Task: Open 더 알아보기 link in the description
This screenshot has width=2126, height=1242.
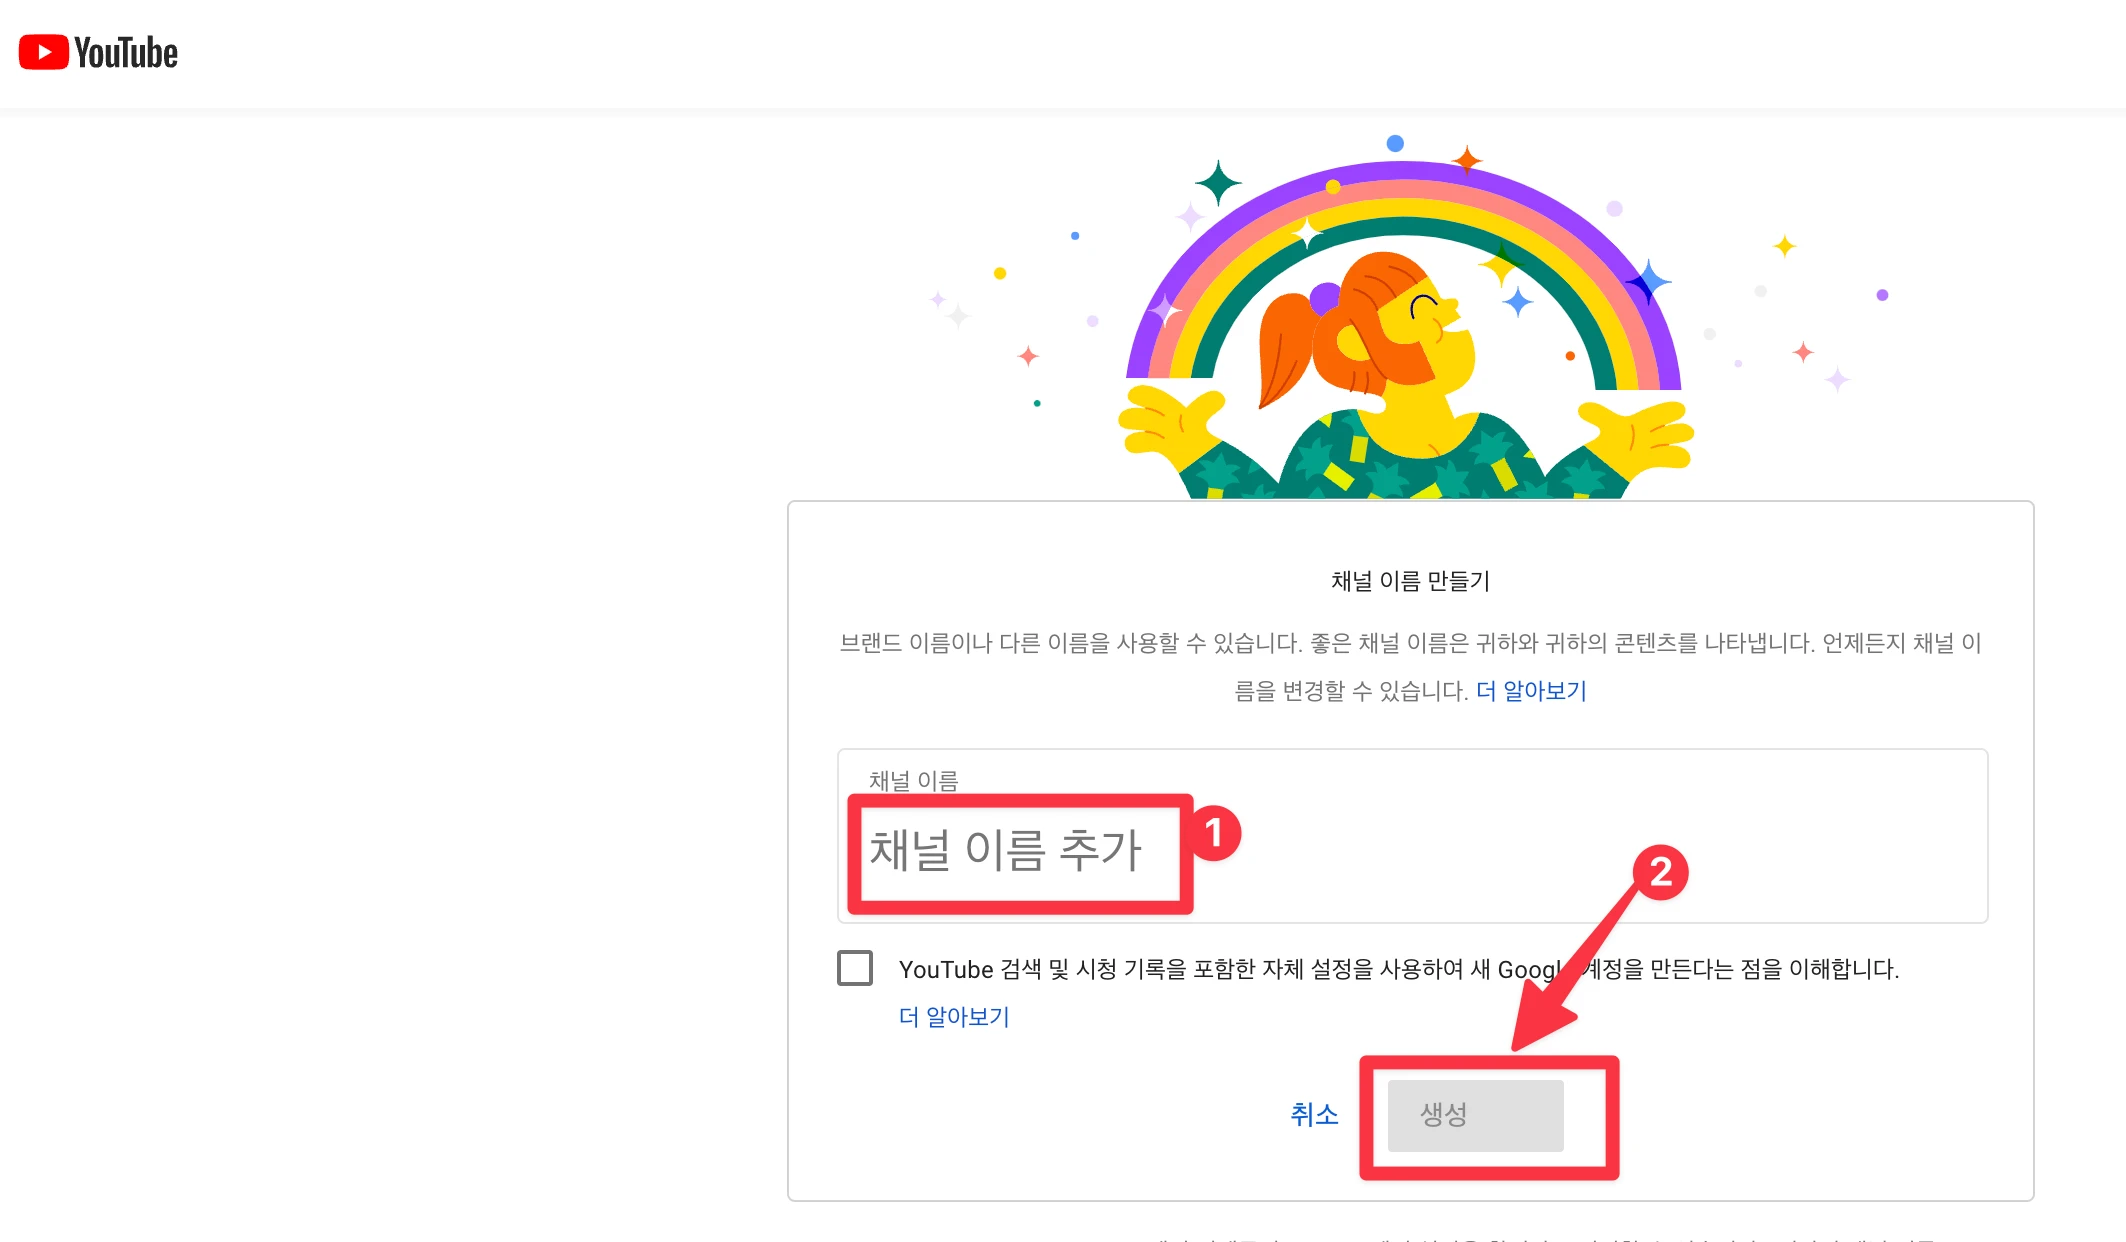Action: click(x=1531, y=691)
